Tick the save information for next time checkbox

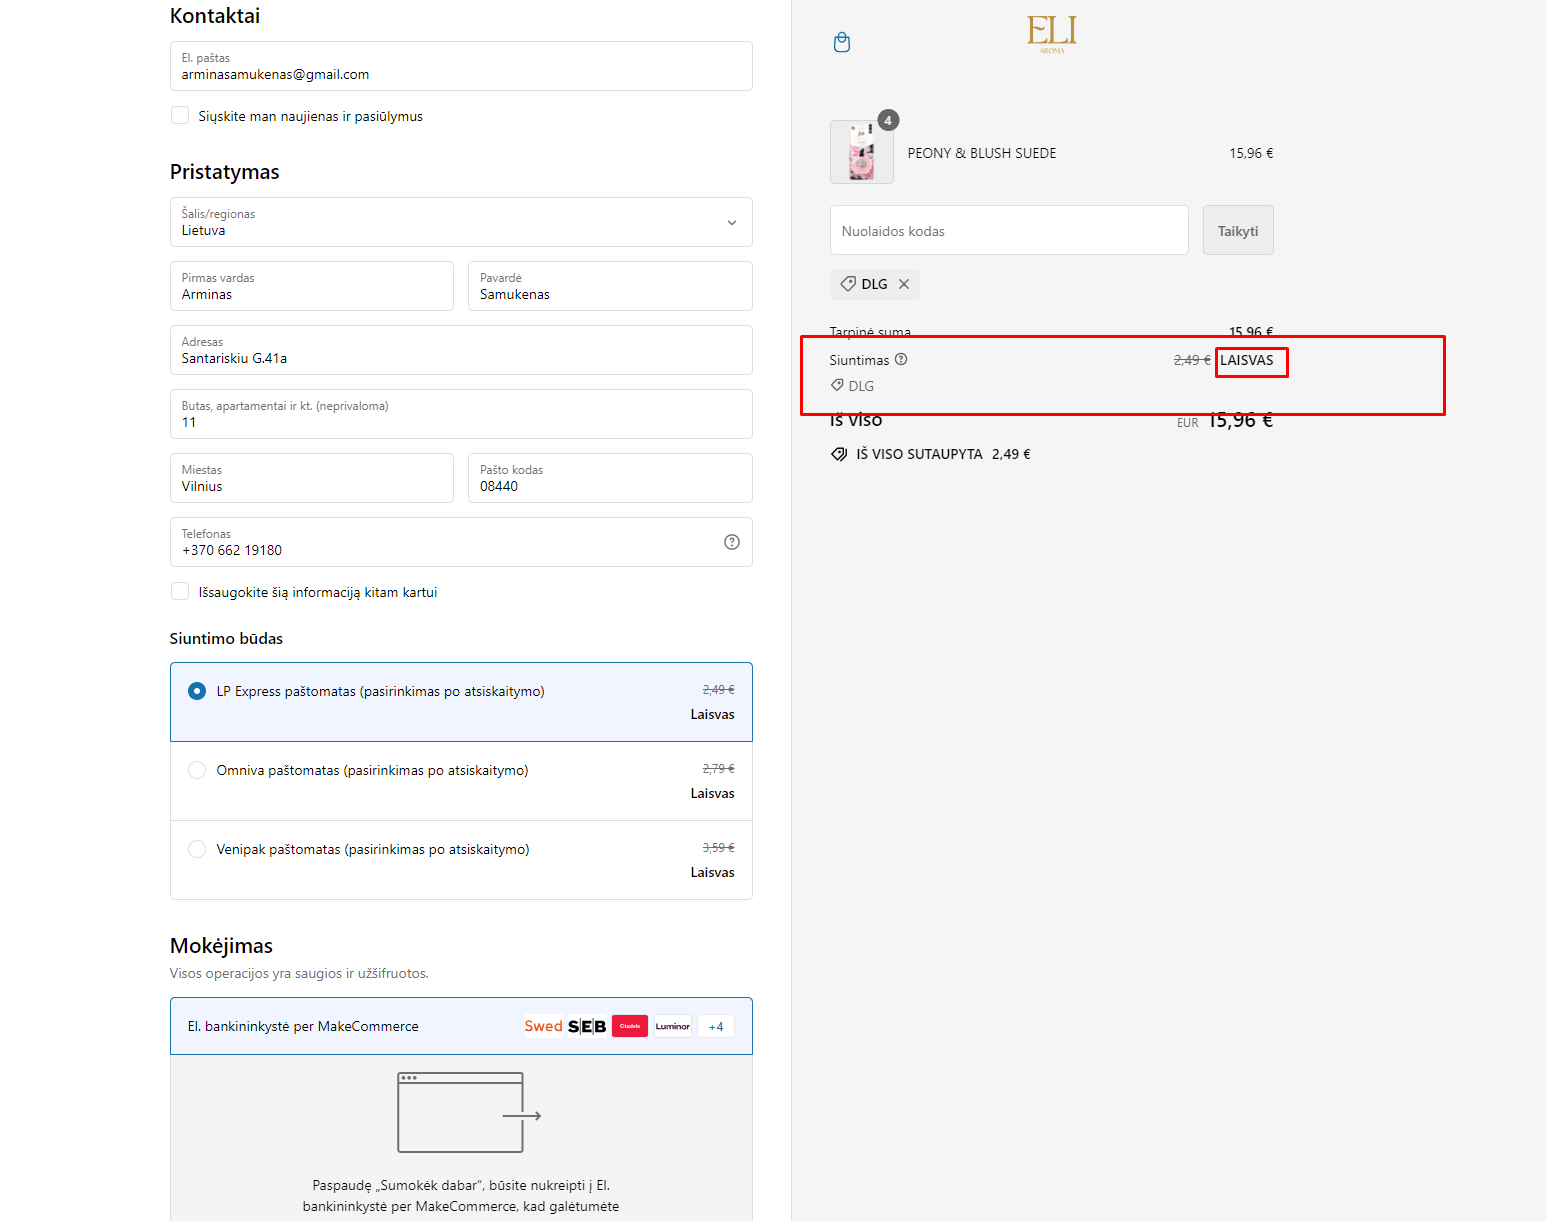point(180,592)
